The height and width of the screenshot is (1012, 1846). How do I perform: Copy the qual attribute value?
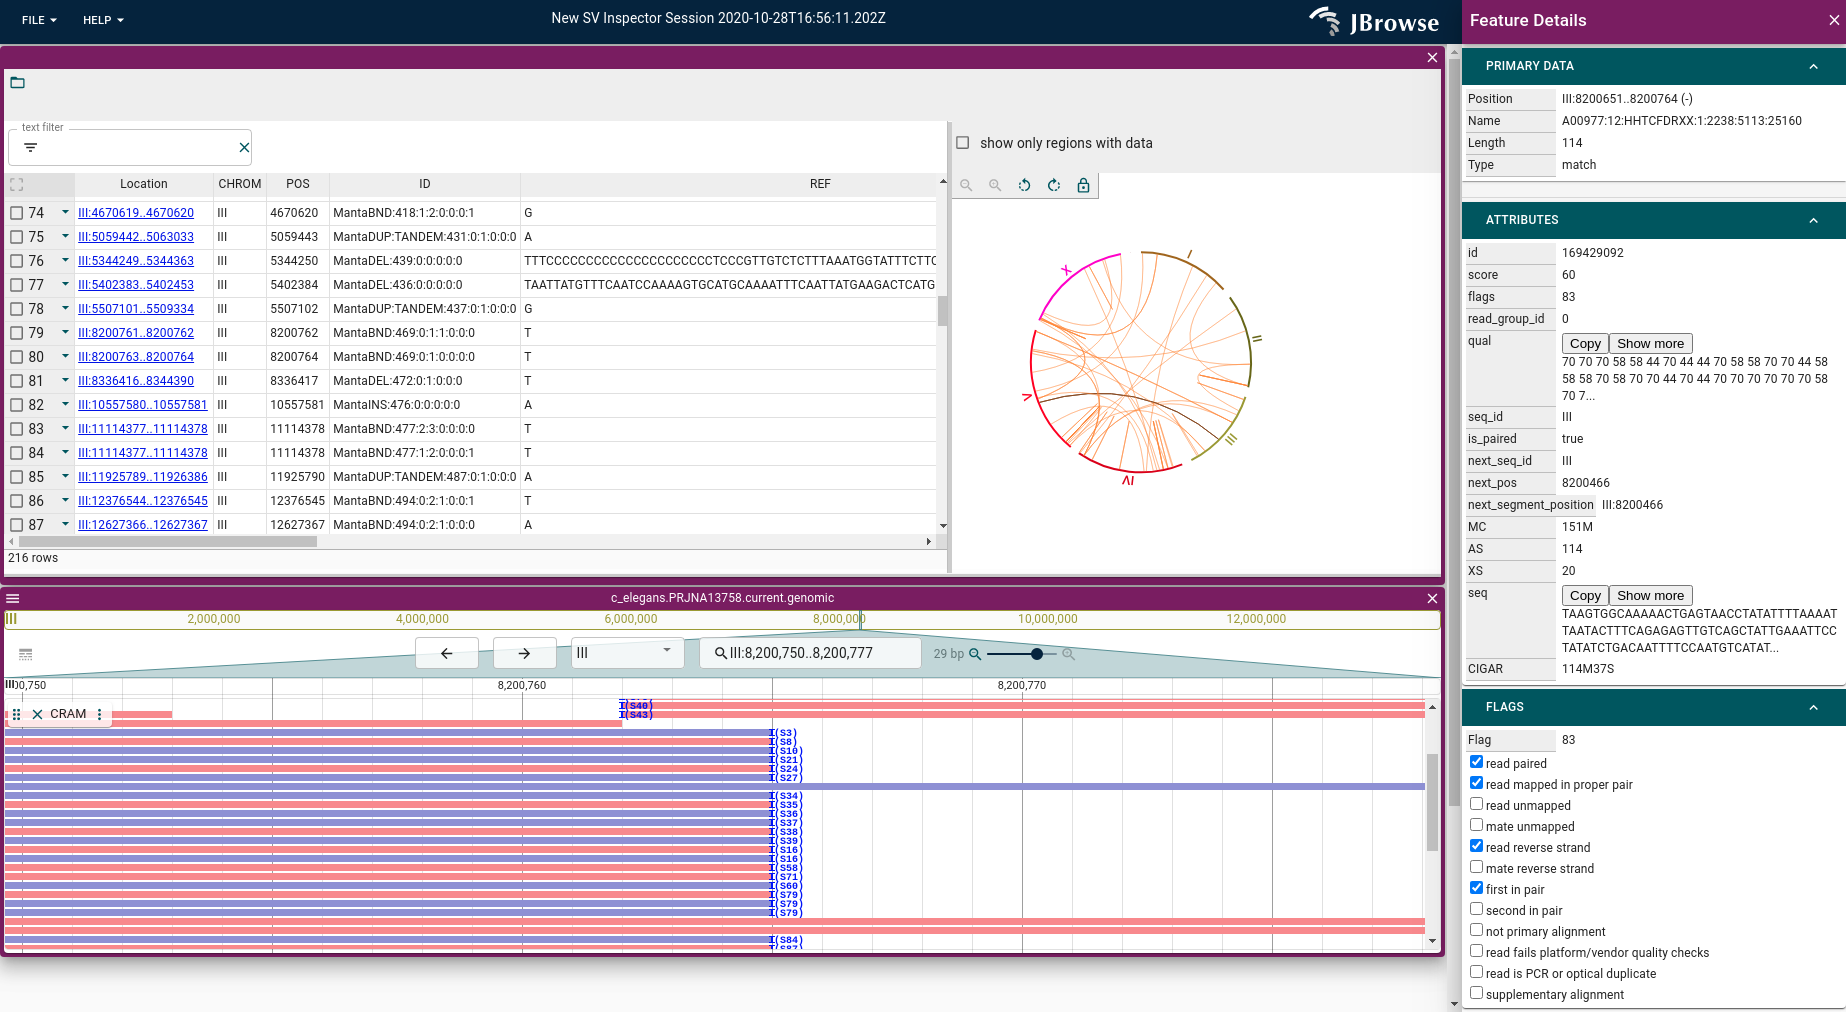(x=1585, y=343)
